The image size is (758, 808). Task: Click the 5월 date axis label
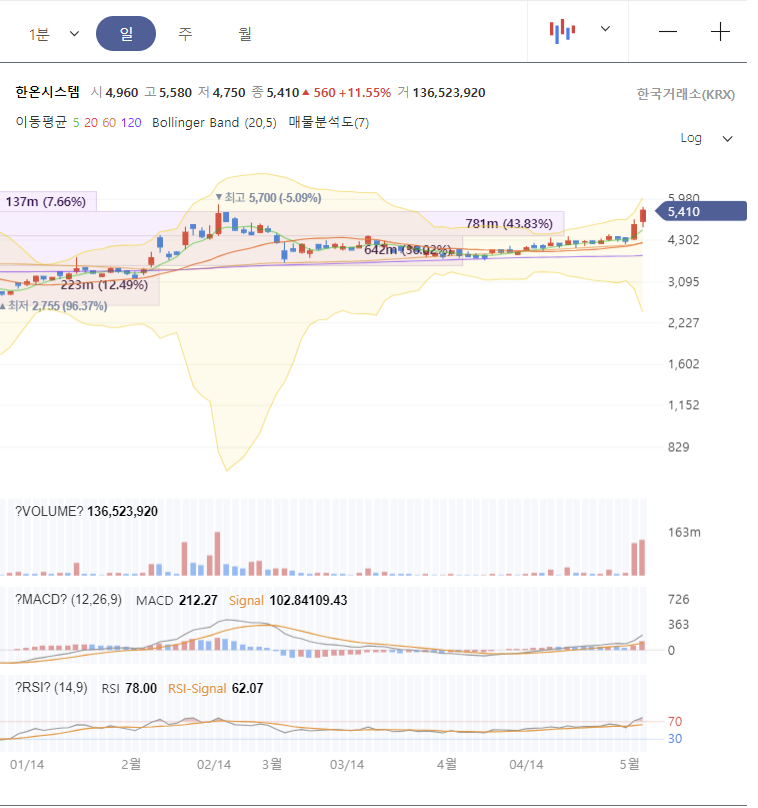point(630,764)
